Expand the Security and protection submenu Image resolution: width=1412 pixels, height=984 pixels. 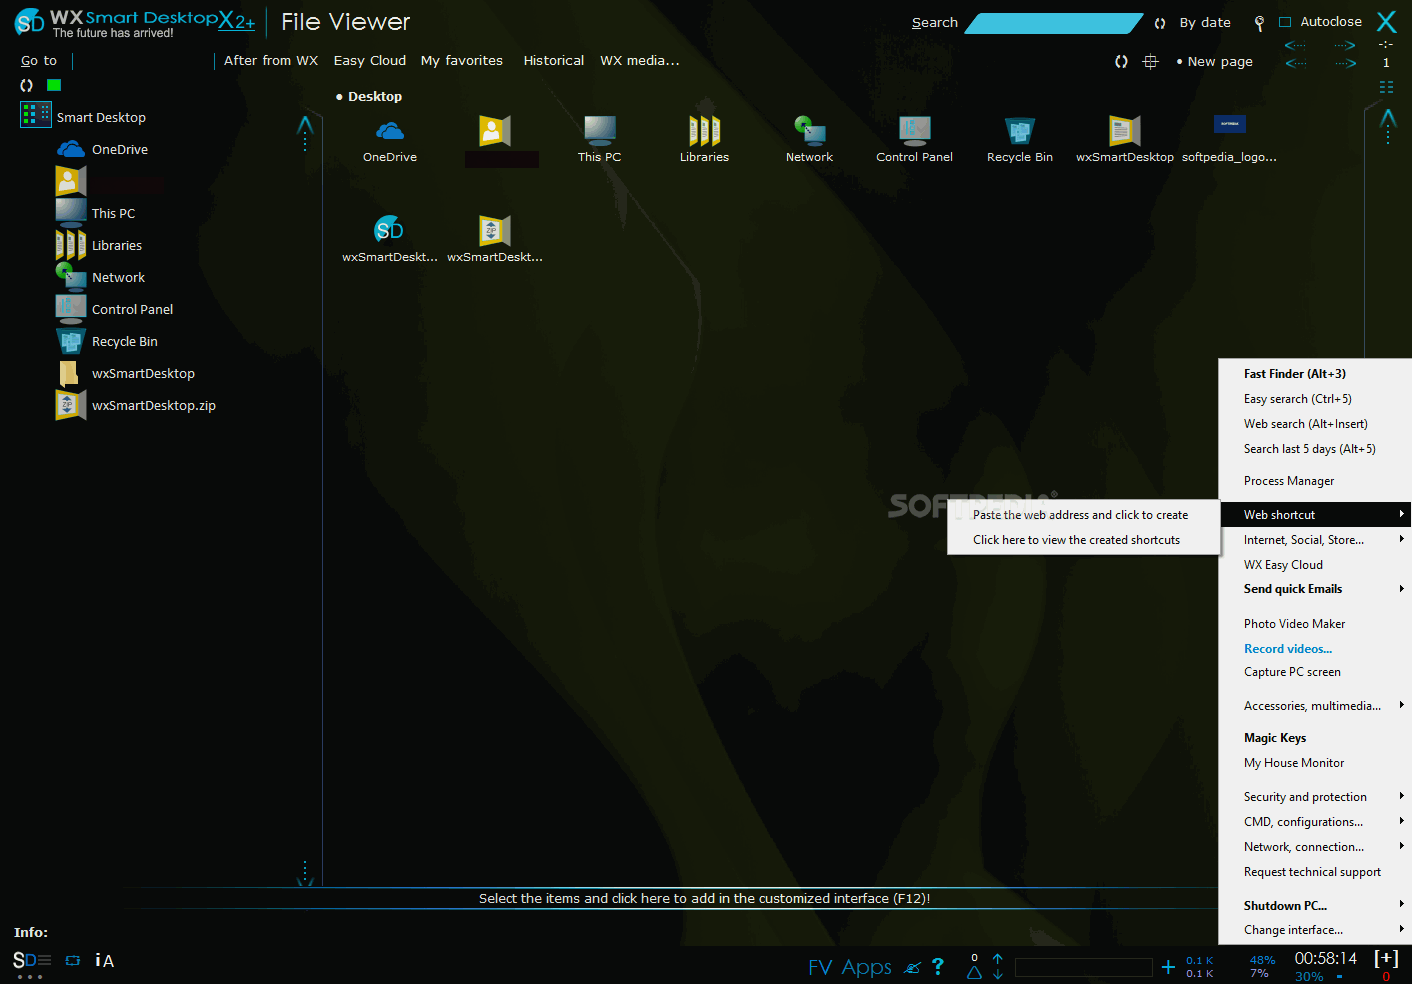pos(1315,797)
